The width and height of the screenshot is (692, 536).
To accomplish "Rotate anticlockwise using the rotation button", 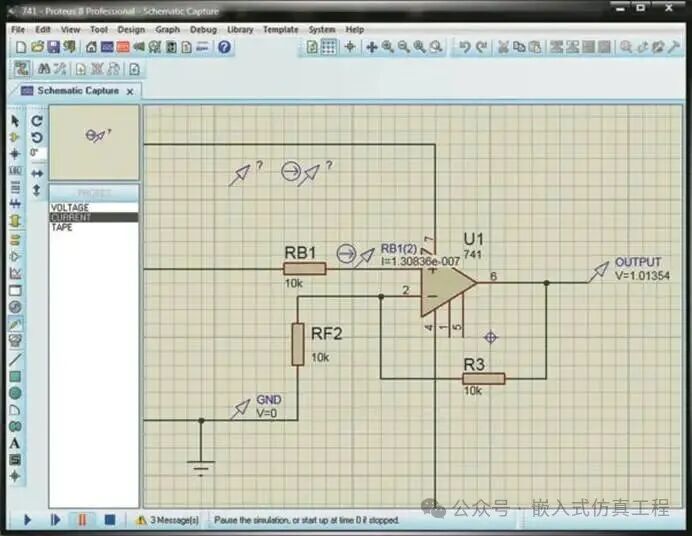I will [37, 137].
